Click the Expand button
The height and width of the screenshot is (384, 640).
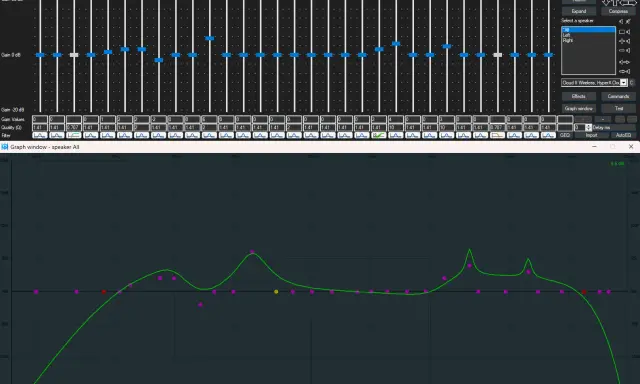(578, 11)
